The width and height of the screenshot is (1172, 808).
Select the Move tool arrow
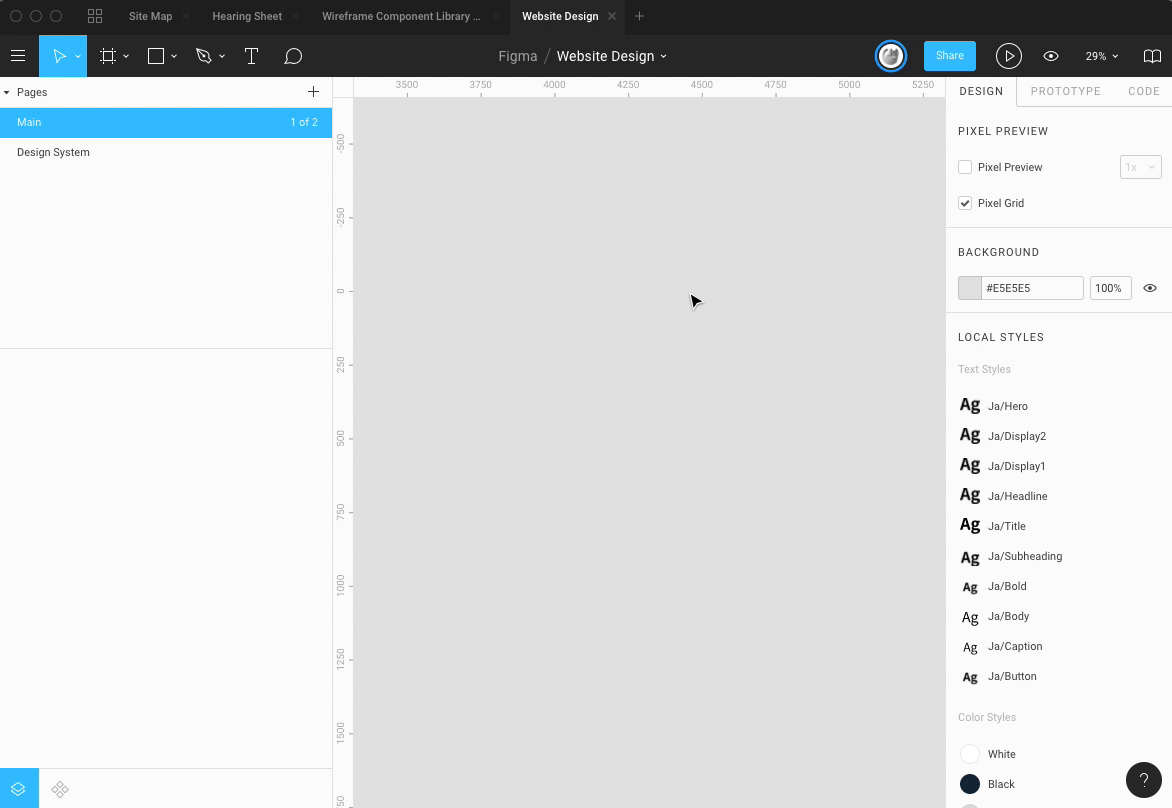[59, 56]
